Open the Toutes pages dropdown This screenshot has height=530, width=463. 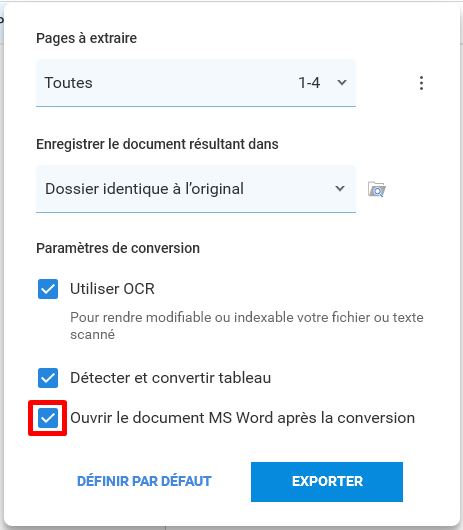(x=196, y=83)
